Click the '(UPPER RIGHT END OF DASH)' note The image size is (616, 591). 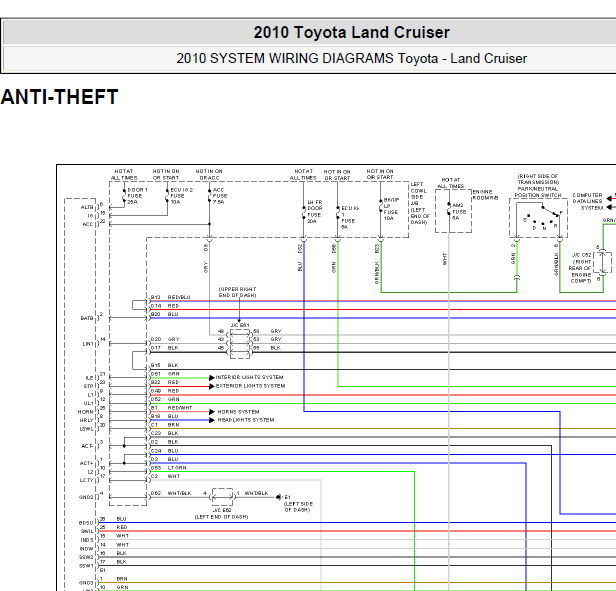(x=237, y=292)
